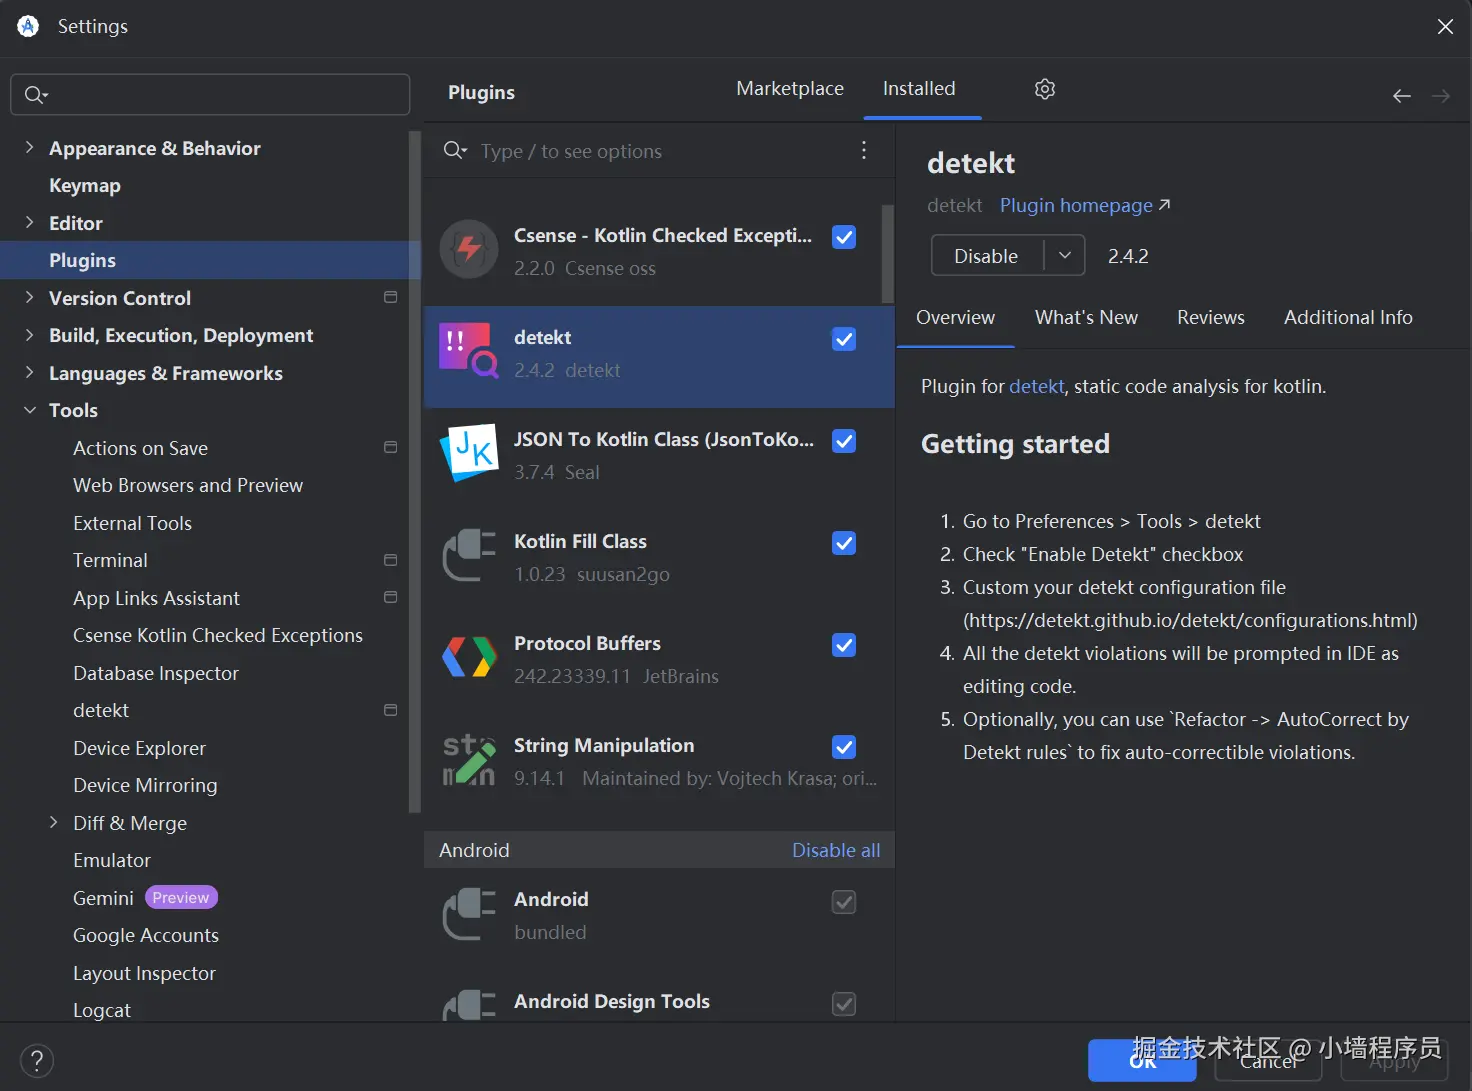Toggle the Android Design Tools checkbox

click(844, 1004)
